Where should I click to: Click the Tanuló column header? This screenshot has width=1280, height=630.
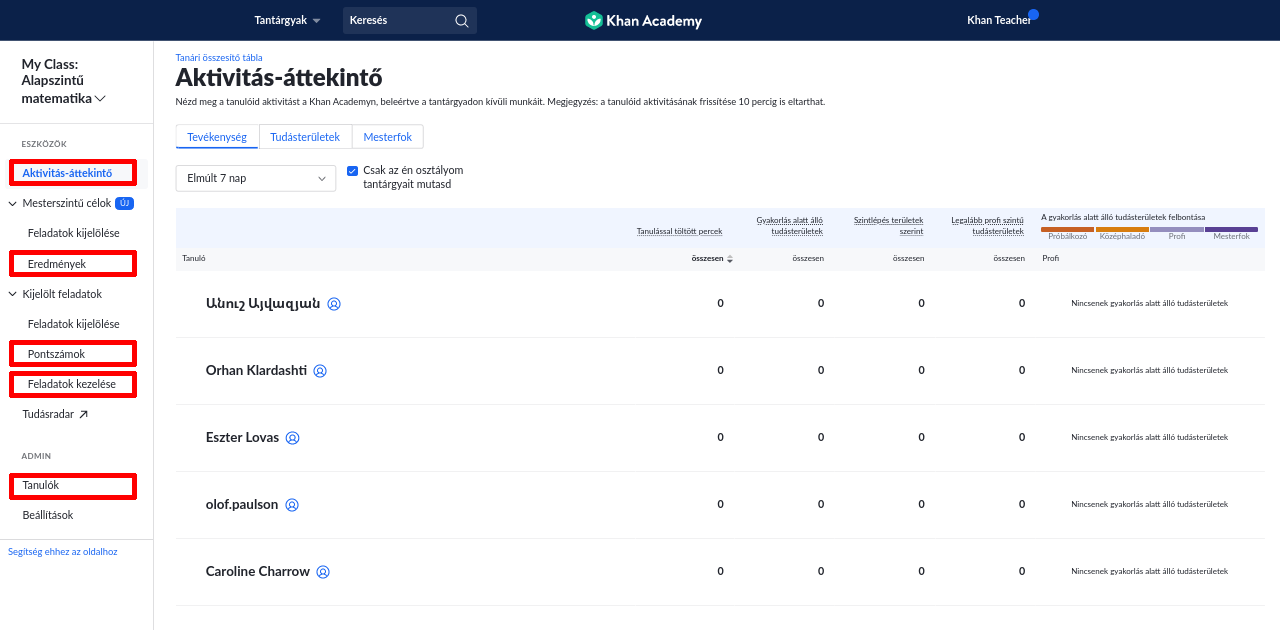[x=195, y=259]
